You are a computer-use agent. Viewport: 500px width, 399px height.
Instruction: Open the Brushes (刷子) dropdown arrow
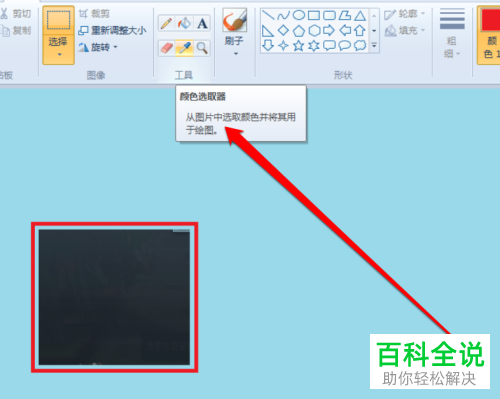tap(236, 54)
